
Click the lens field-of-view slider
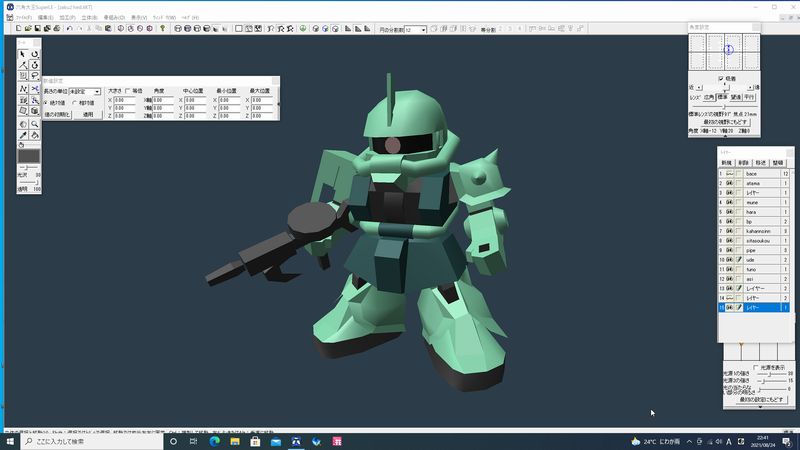pyautogui.click(x=724, y=106)
